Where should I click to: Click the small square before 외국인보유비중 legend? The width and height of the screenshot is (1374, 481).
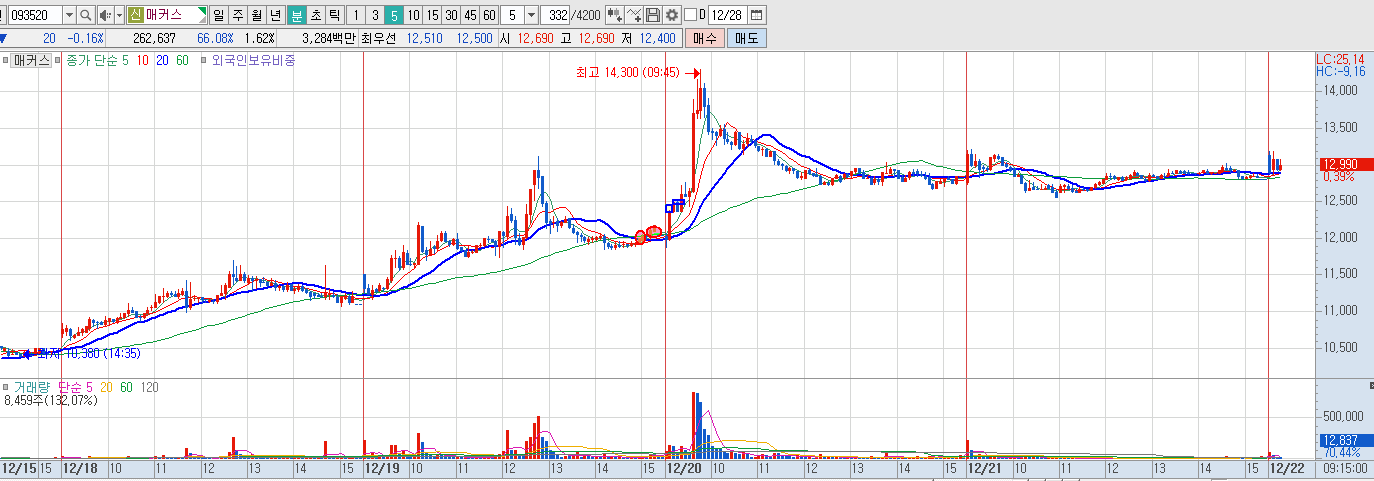204,60
